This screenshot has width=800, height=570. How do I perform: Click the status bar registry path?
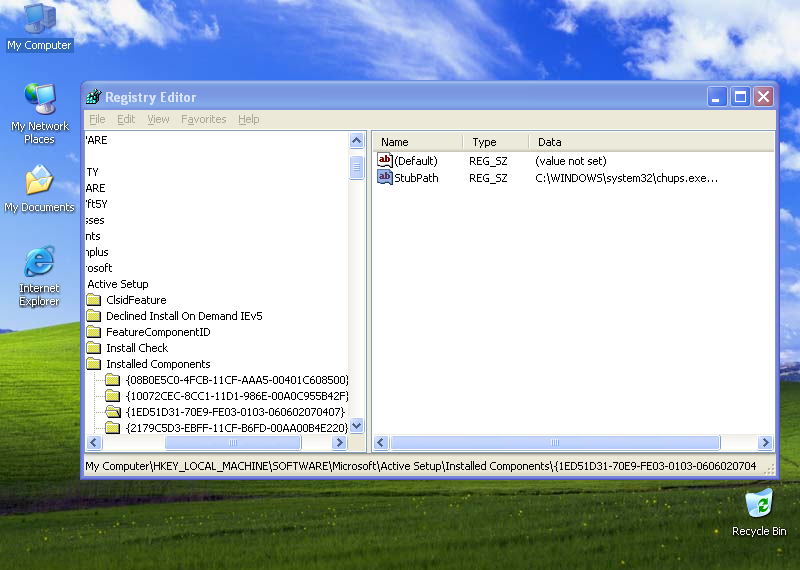pos(420,465)
